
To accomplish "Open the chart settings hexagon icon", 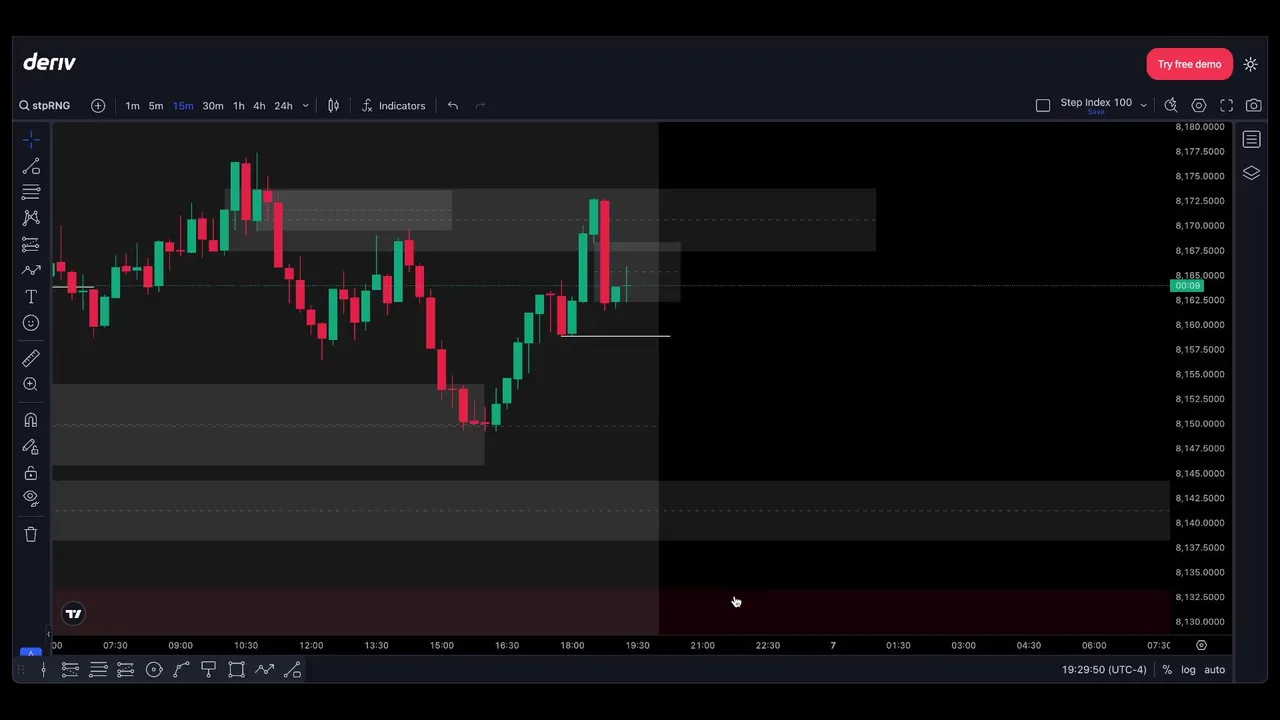I will pos(1199,105).
